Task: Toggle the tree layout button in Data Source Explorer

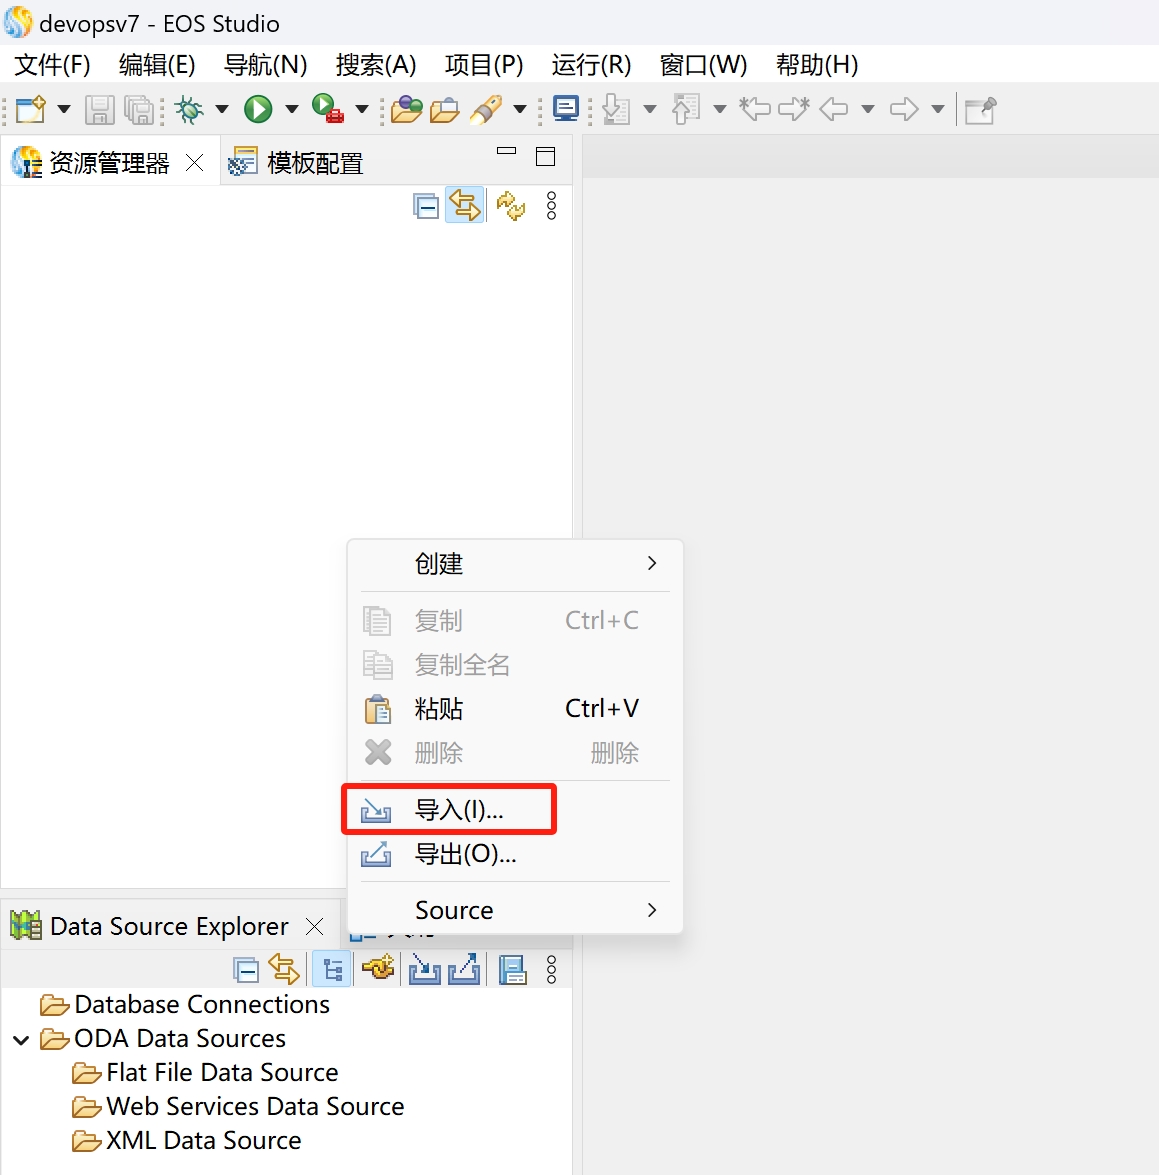Action: (332, 970)
